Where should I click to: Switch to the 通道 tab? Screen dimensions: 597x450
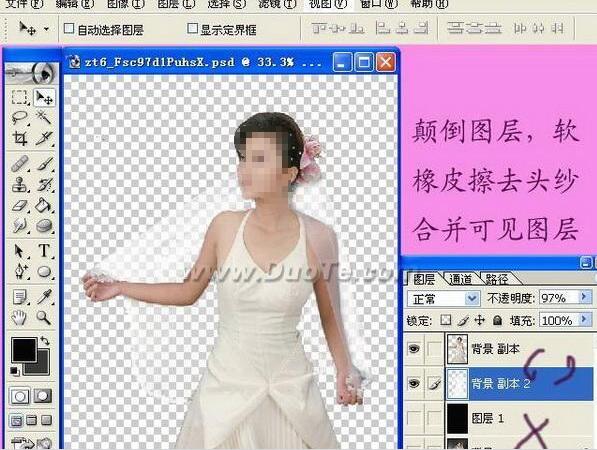pos(460,279)
